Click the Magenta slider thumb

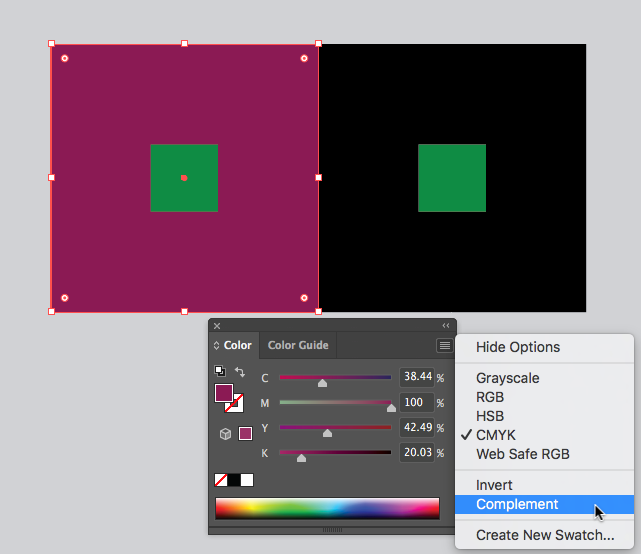point(391,407)
